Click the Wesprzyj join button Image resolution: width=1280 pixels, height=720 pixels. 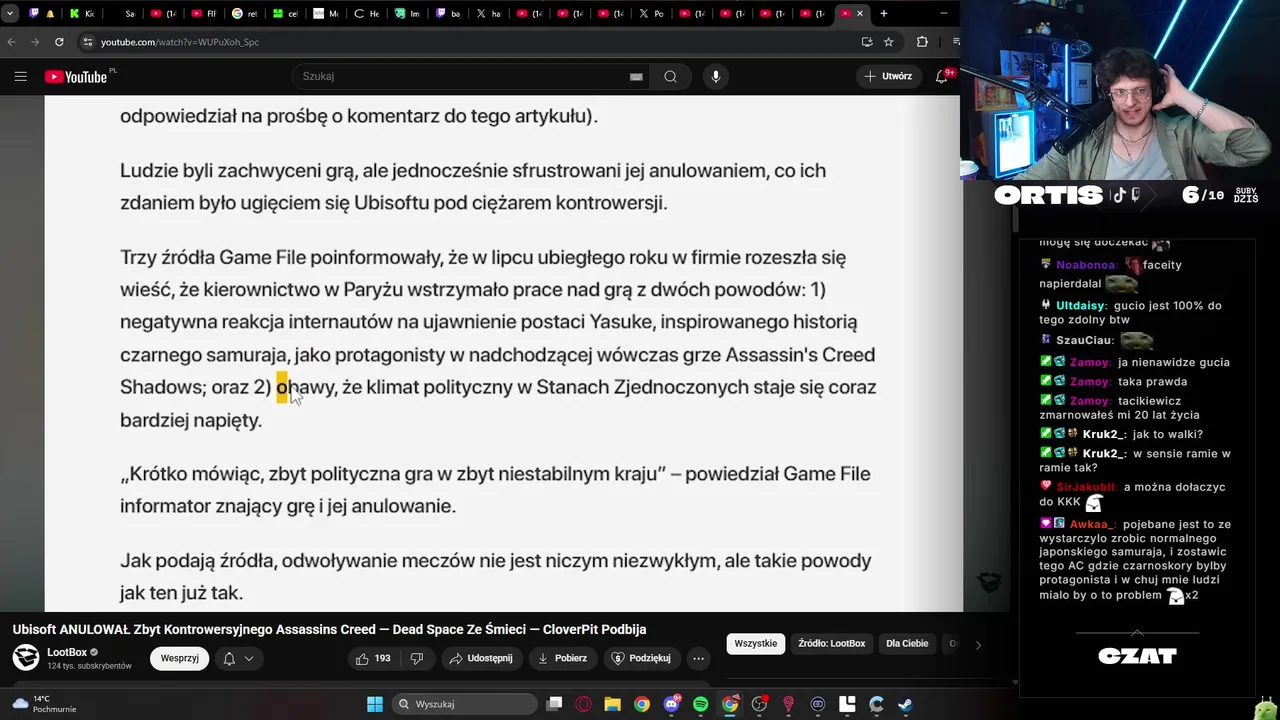pyautogui.click(x=180, y=658)
